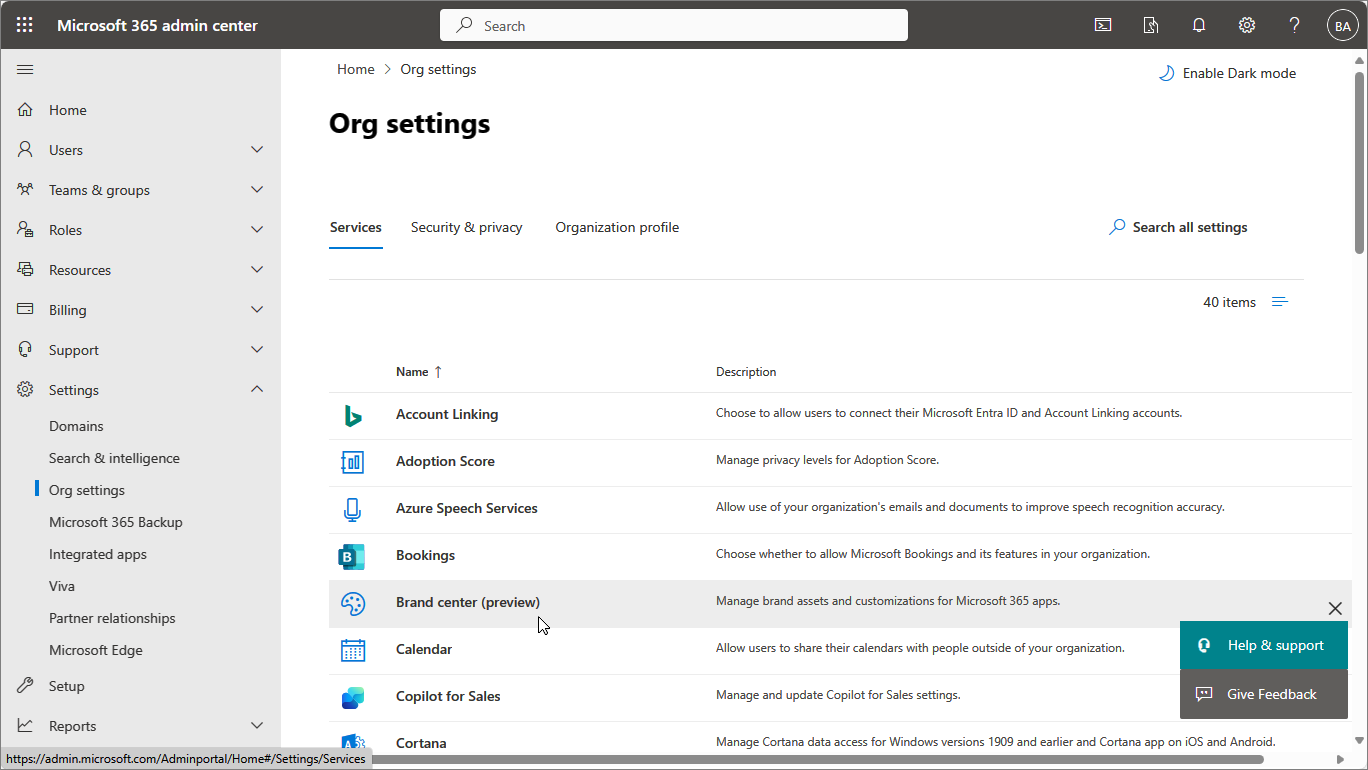Open the app launcher waffle icon
The height and width of the screenshot is (770, 1368).
(x=24, y=24)
